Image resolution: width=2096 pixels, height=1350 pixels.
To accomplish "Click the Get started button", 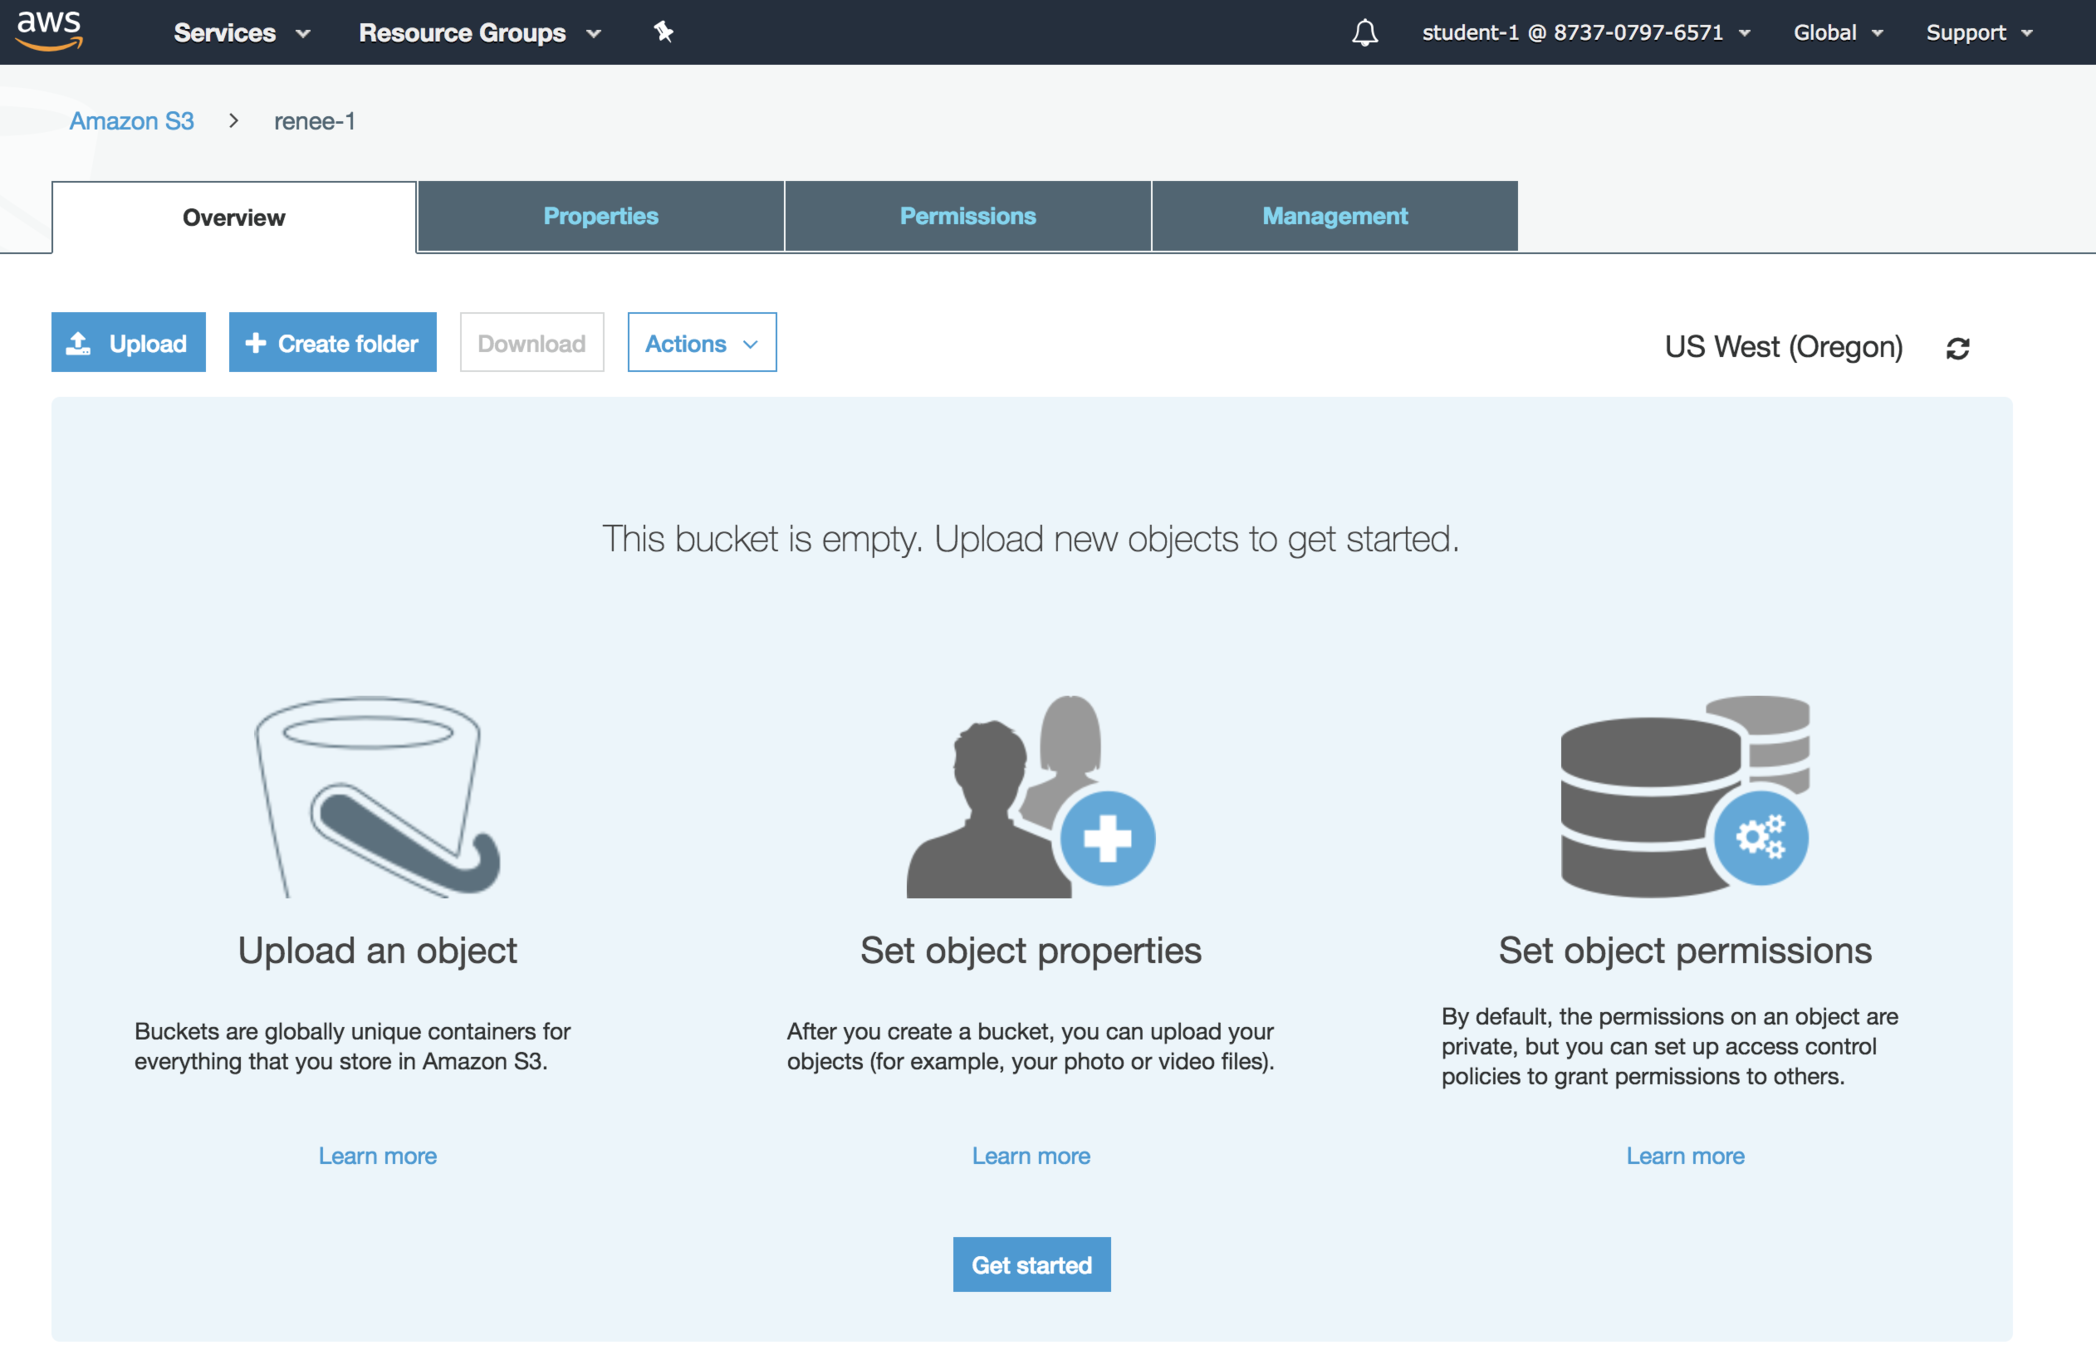I will pyautogui.click(x=1031, y=1265).
